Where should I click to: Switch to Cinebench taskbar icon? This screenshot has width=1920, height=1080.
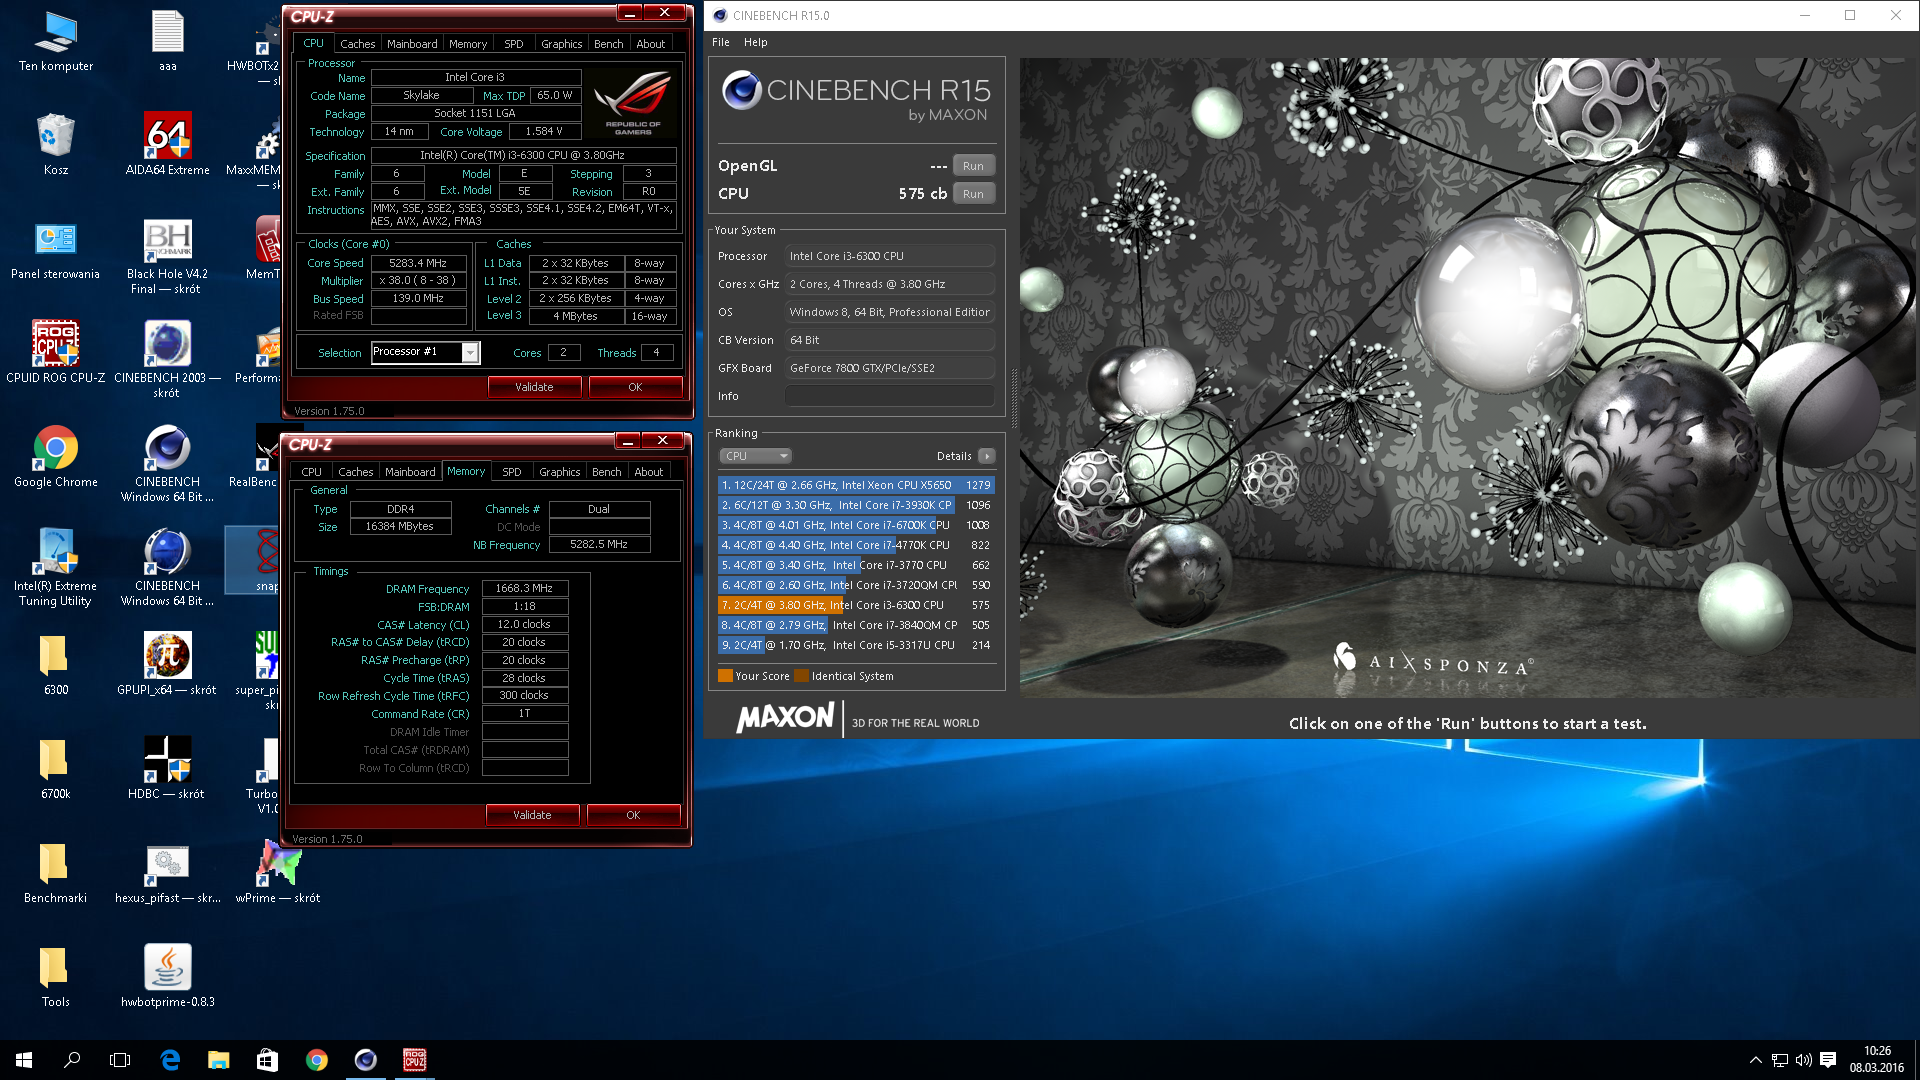[x=366, y=1060]
